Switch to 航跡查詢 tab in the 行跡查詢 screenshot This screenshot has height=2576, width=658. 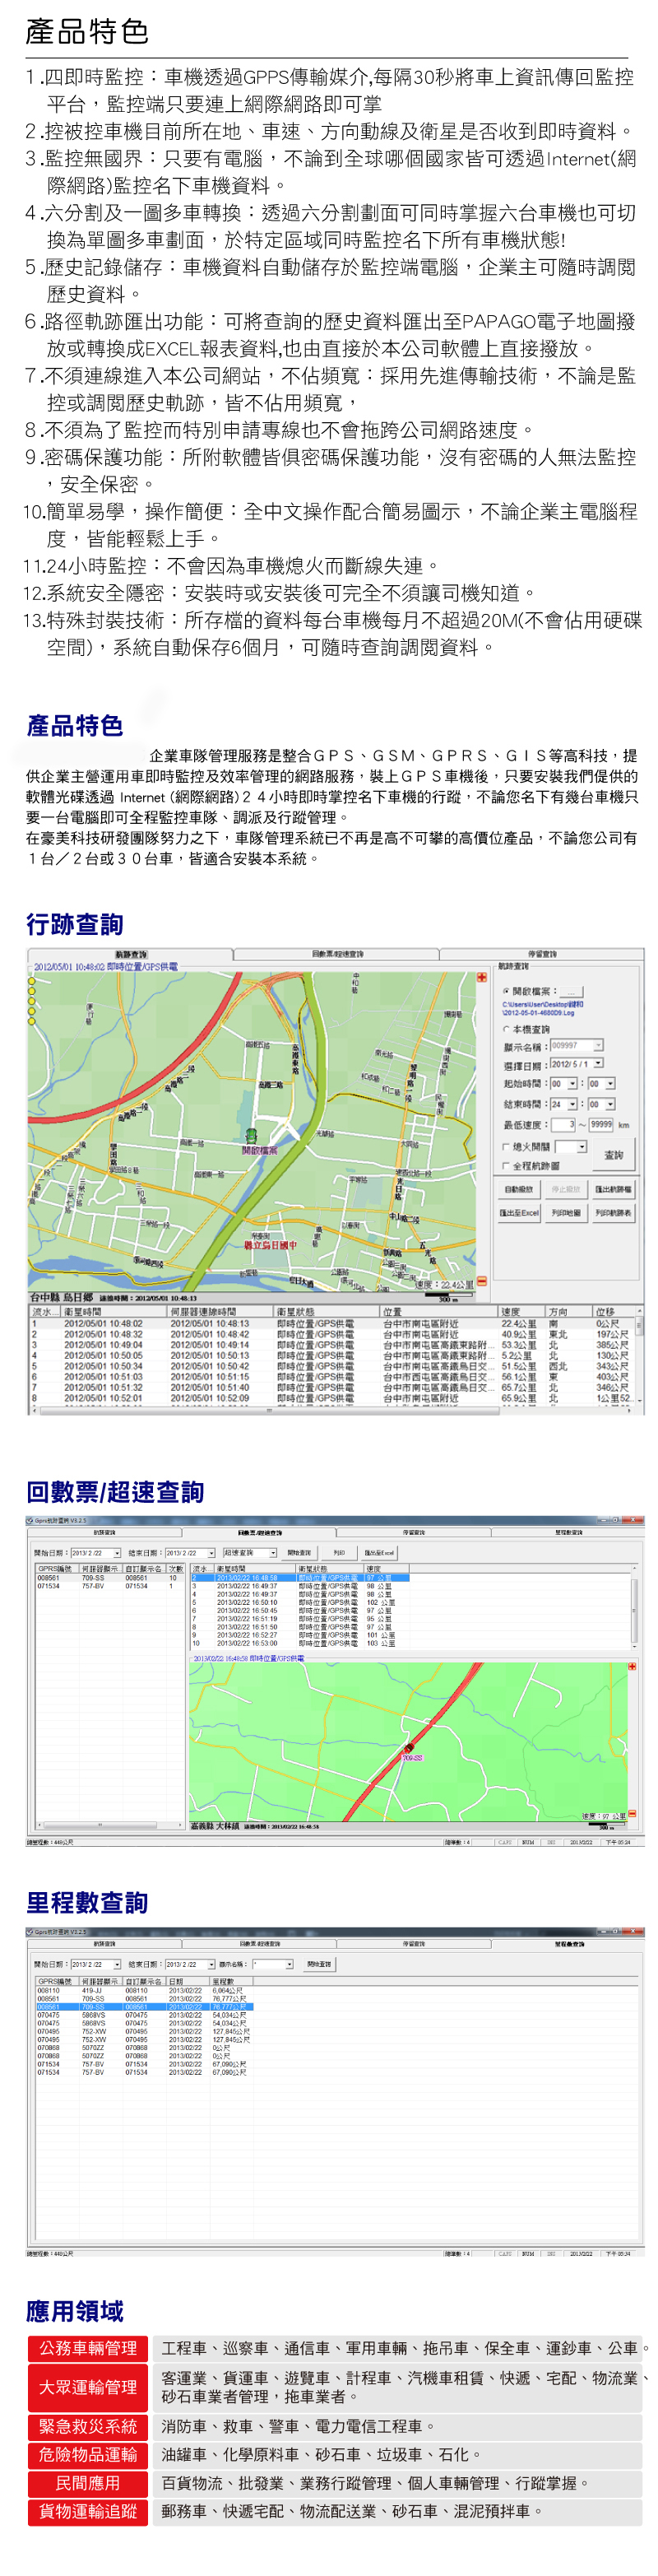131,954
